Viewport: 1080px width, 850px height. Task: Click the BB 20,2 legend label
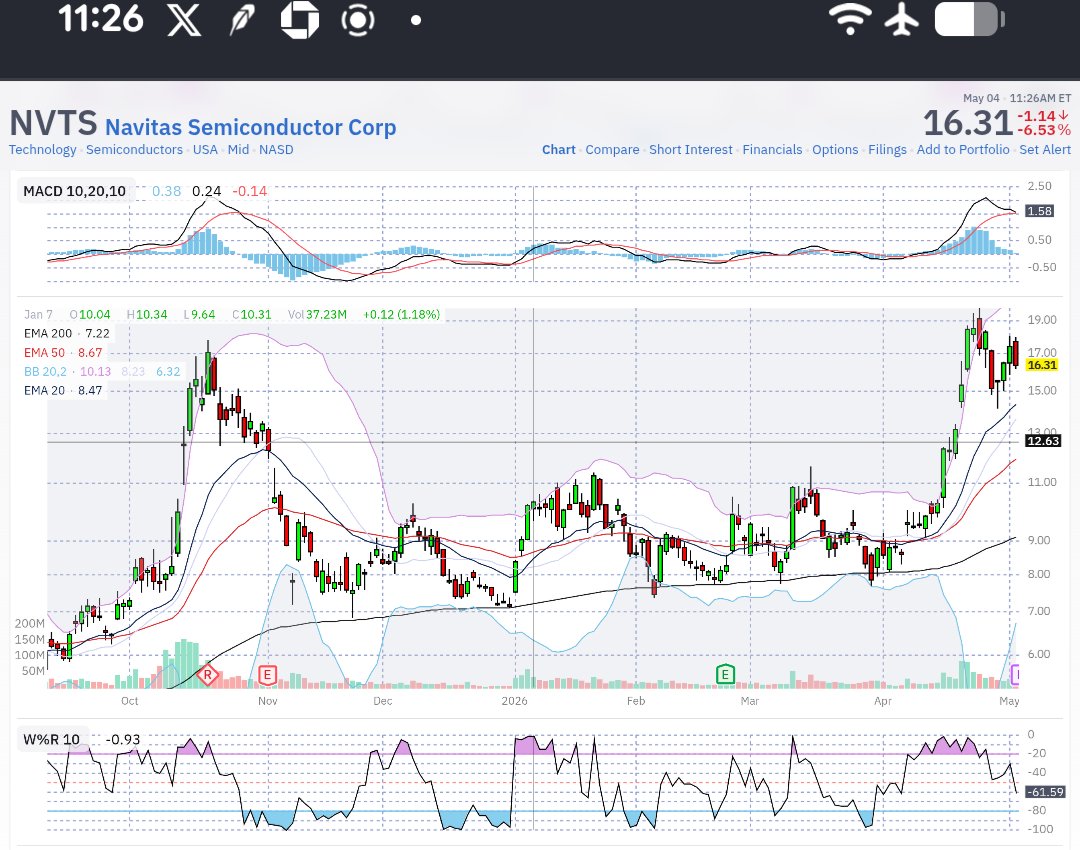click(x=45, y=371)
